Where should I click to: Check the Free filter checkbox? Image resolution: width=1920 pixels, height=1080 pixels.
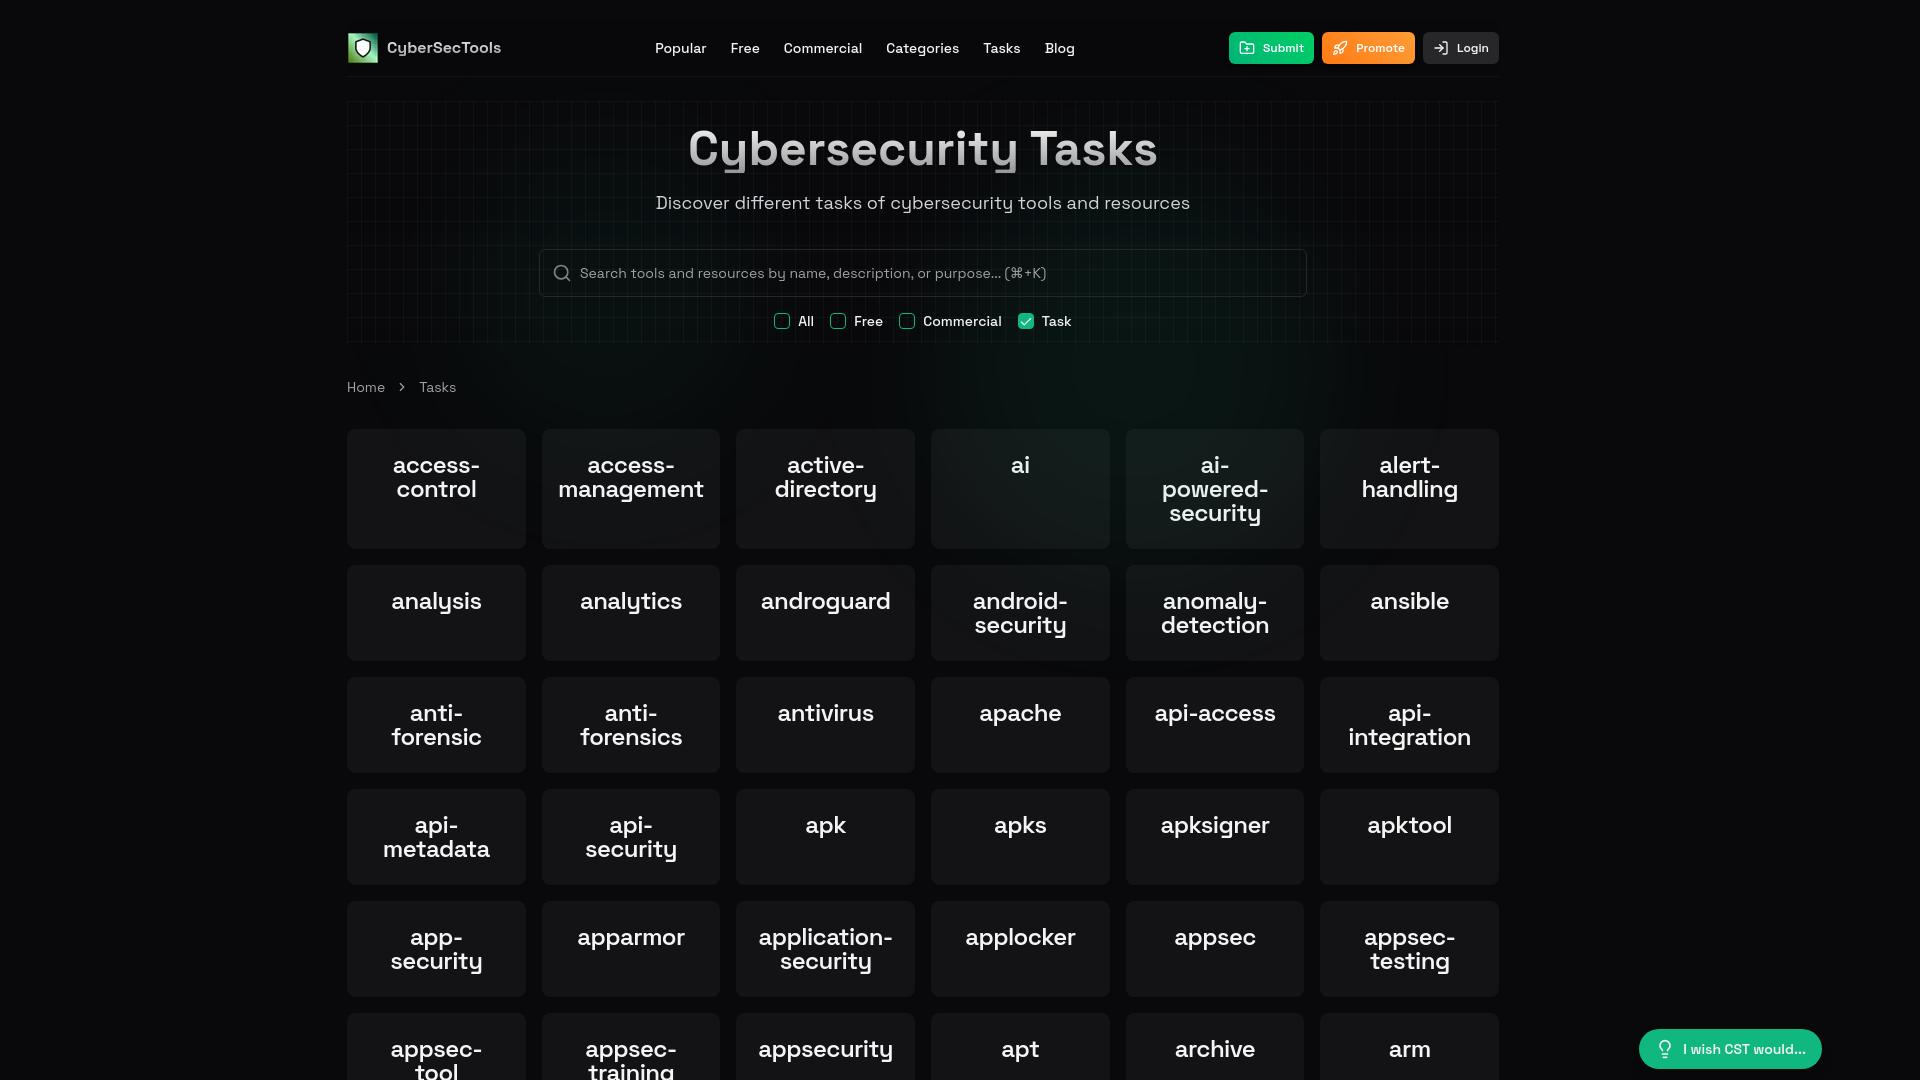coord(838,321)
